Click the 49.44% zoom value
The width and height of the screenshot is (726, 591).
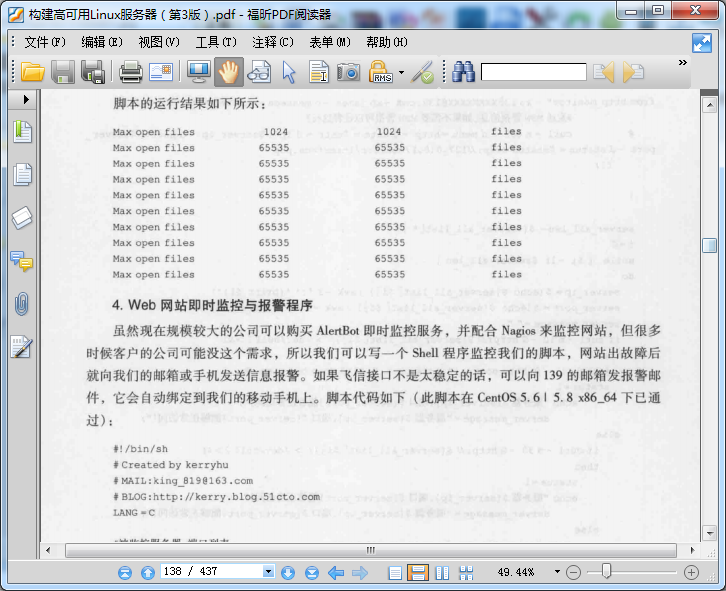tap(516, 572)
